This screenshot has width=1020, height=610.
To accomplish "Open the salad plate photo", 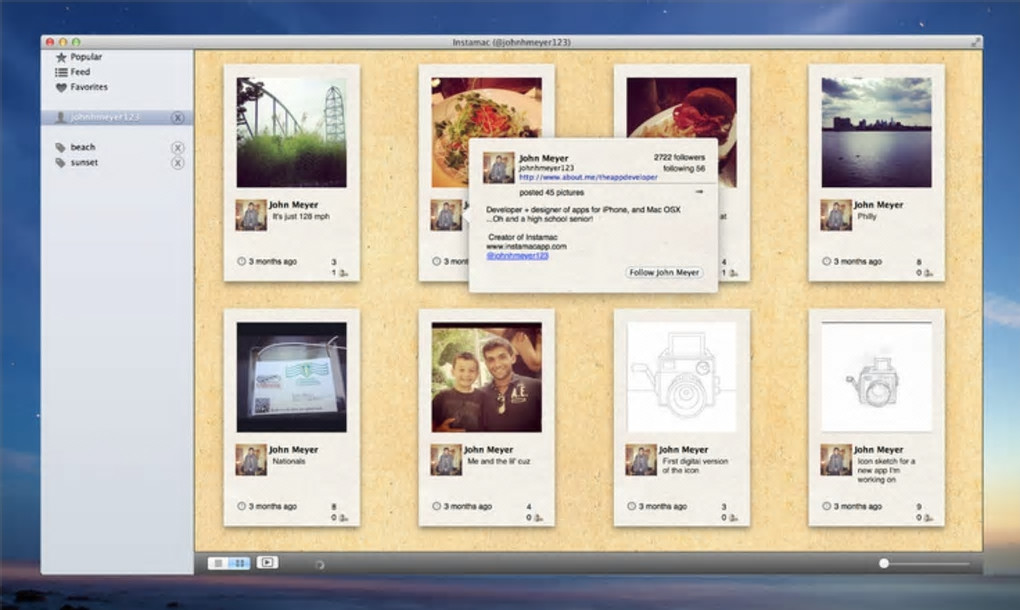I will coord(487,108).
